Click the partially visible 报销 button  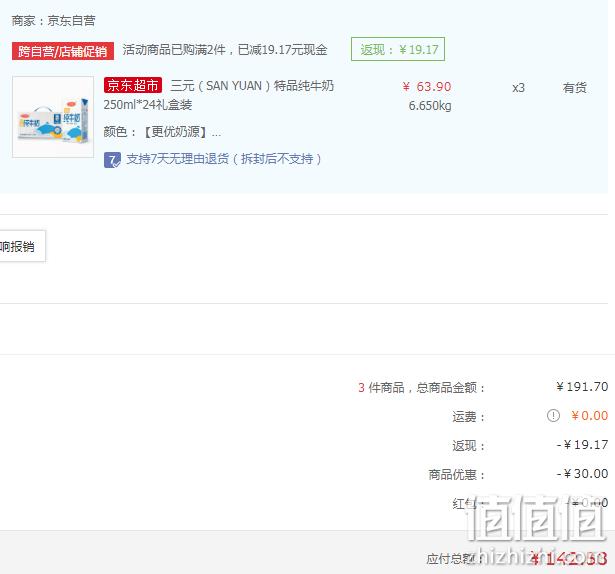(x=22, y=246)
